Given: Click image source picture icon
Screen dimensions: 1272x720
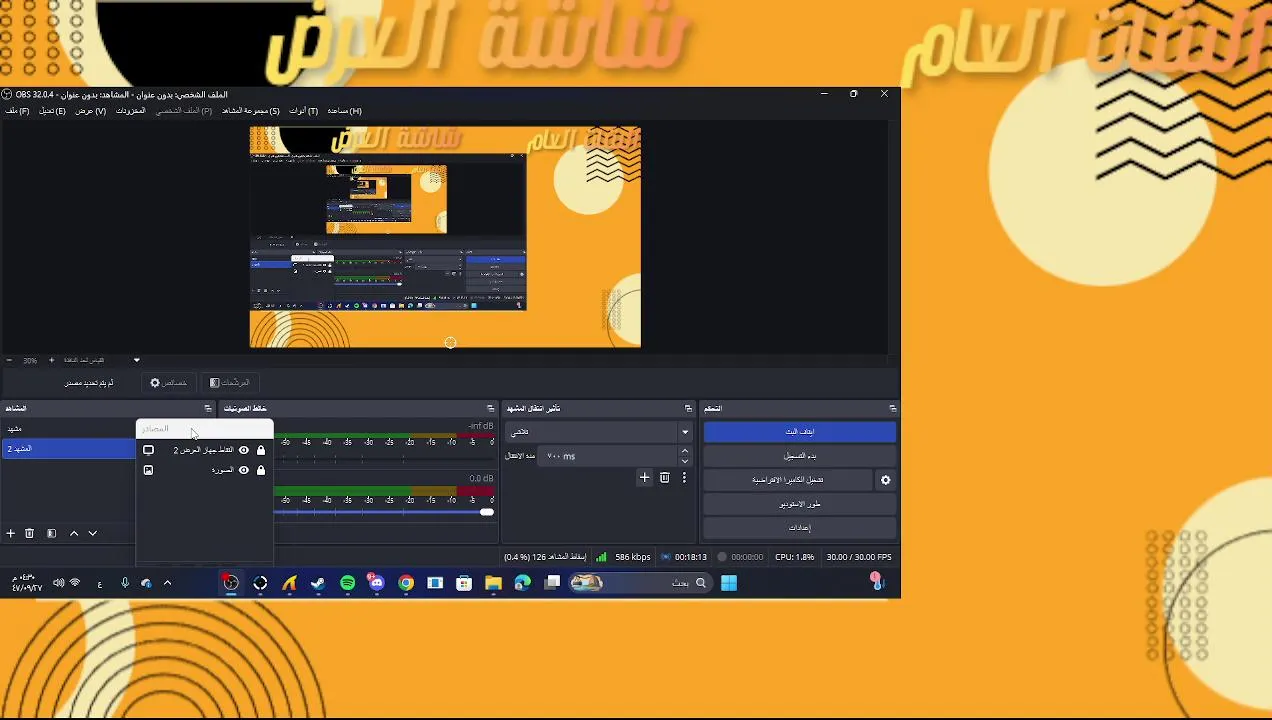Looking at the screenshot, I should pos(148,470).
